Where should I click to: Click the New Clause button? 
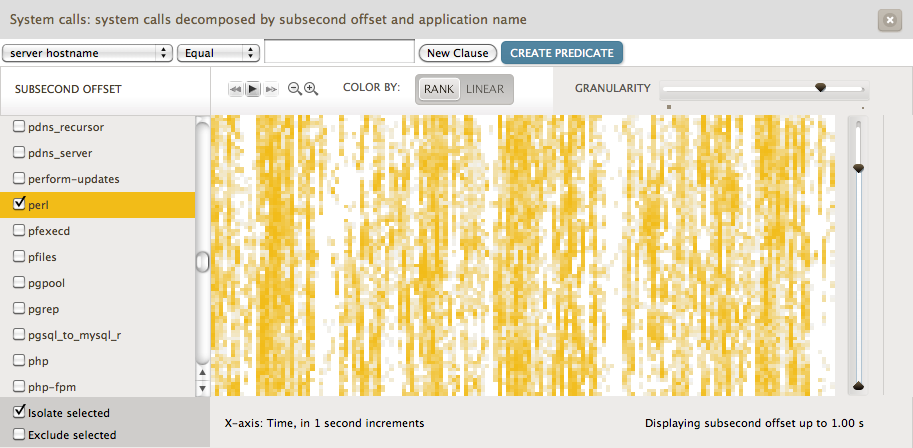tap(457, 53)
